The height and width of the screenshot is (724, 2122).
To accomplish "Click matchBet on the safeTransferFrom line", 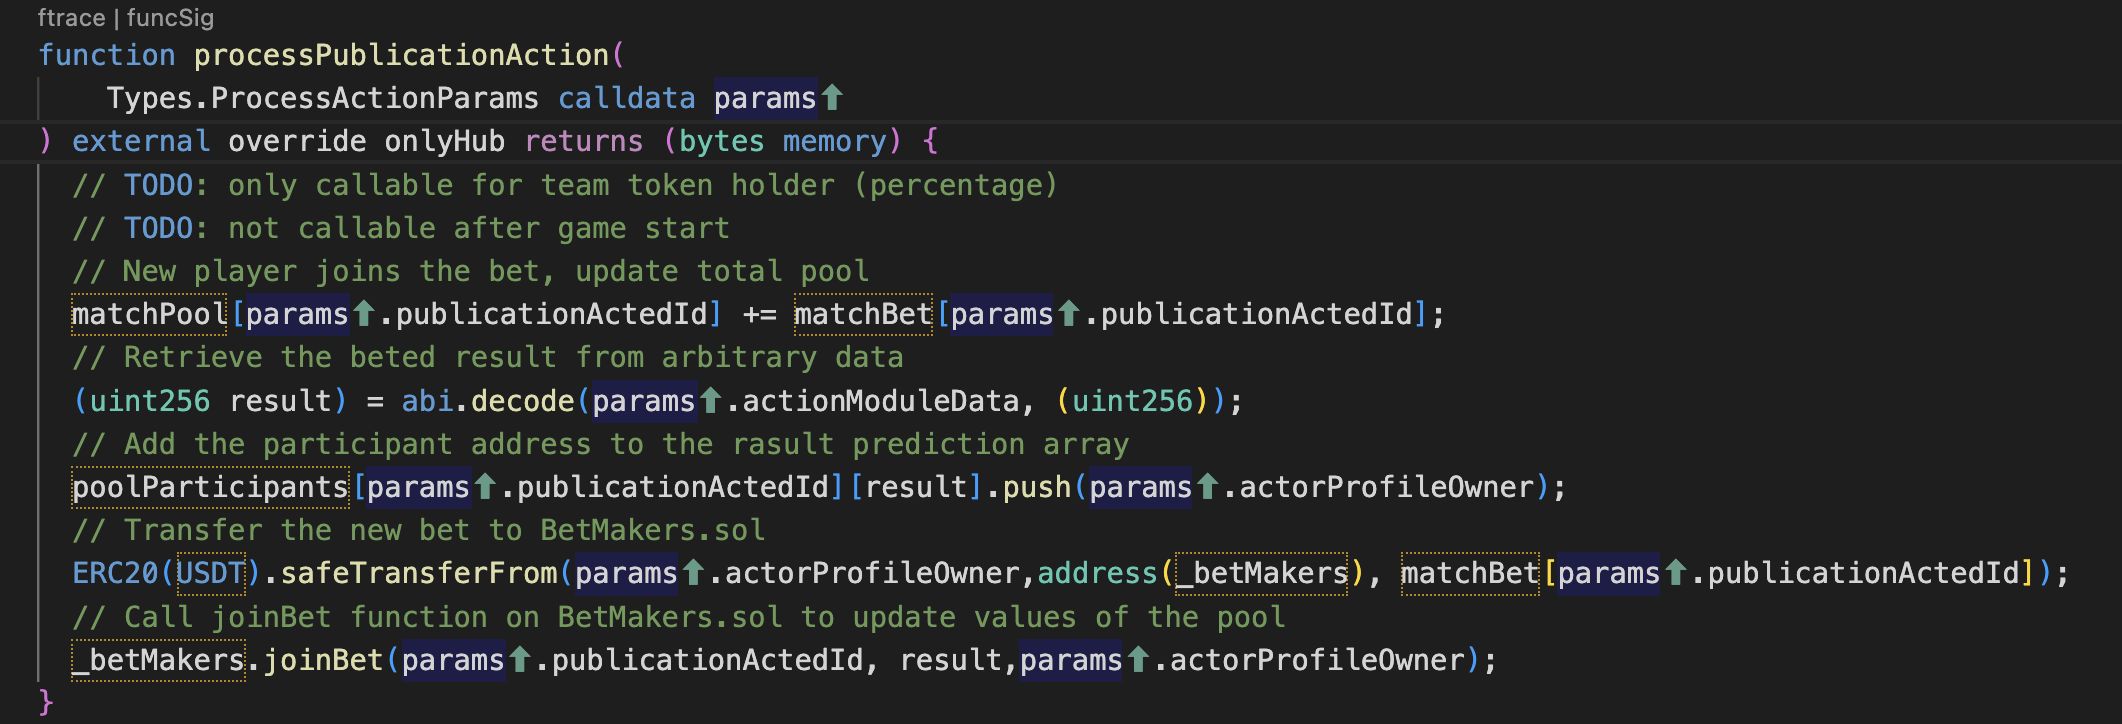I will [1470, 573].
